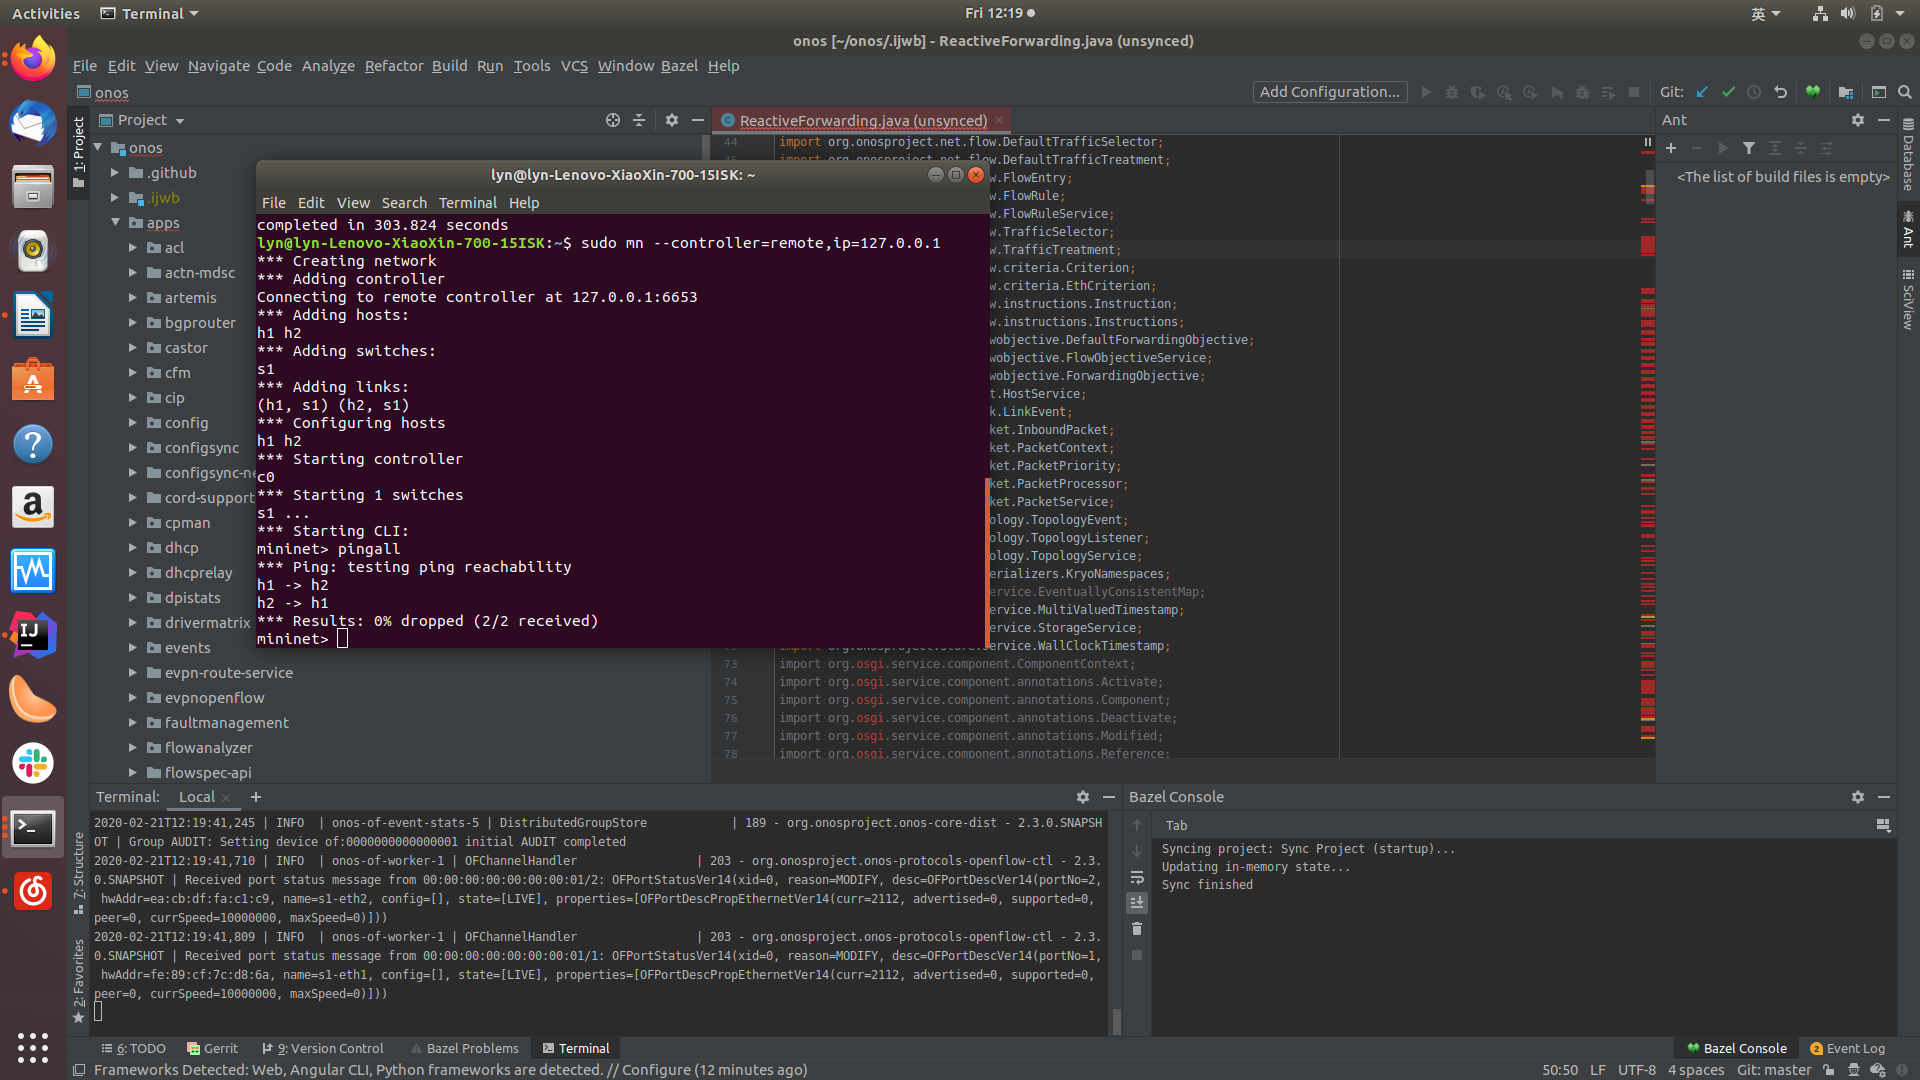Clear Bazel Console with the trash icon
The height and width of the screenshot is (1080, 1920).
click(x=1137, y=929)
